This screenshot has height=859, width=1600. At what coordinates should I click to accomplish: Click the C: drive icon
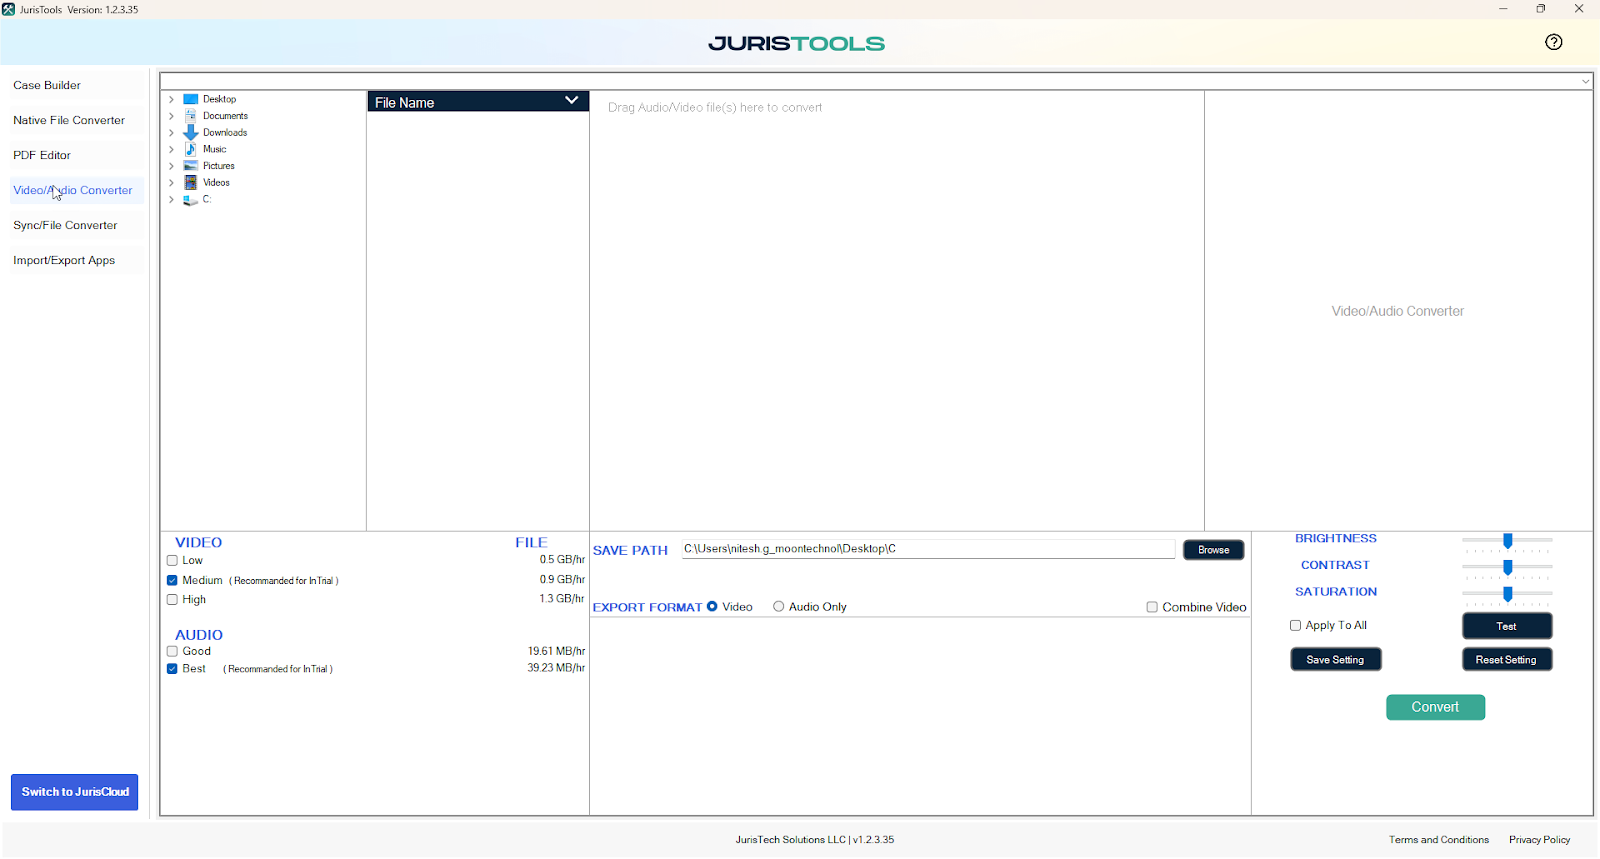point(191,200)
